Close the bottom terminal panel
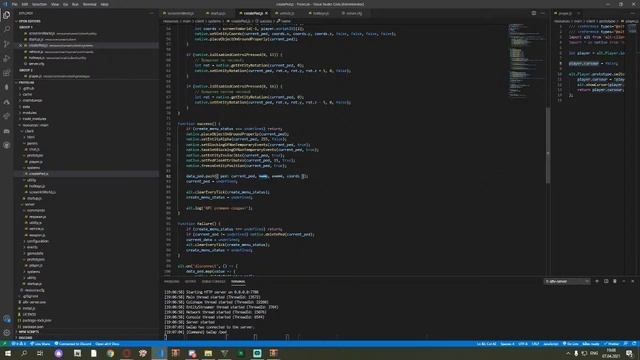The width and height of the screenshot is (640, 360). click(633, 281)
